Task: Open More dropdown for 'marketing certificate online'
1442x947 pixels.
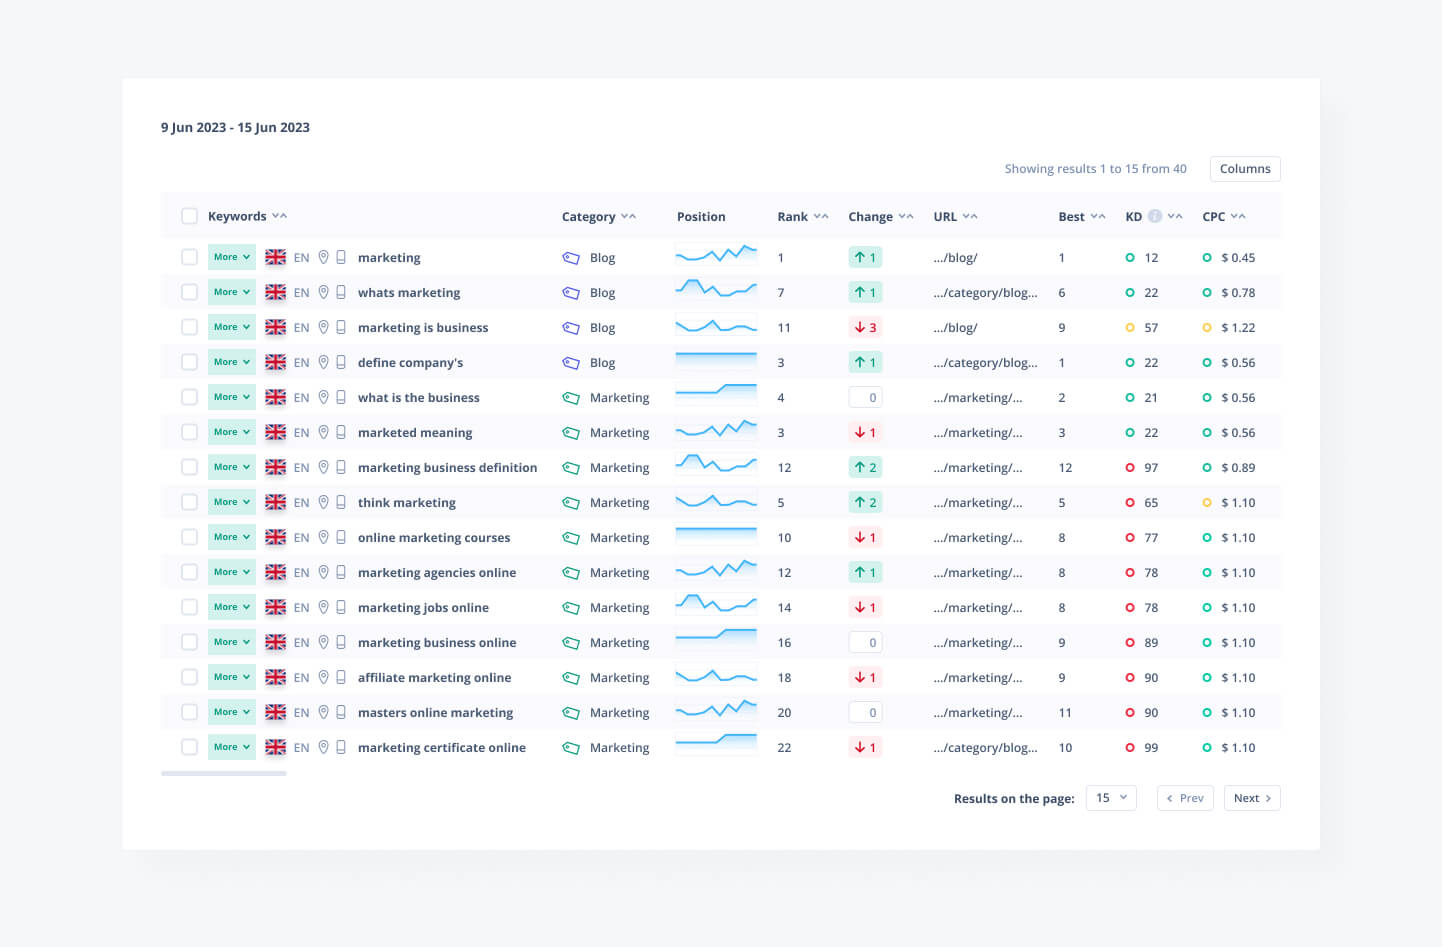Action: 231,747
